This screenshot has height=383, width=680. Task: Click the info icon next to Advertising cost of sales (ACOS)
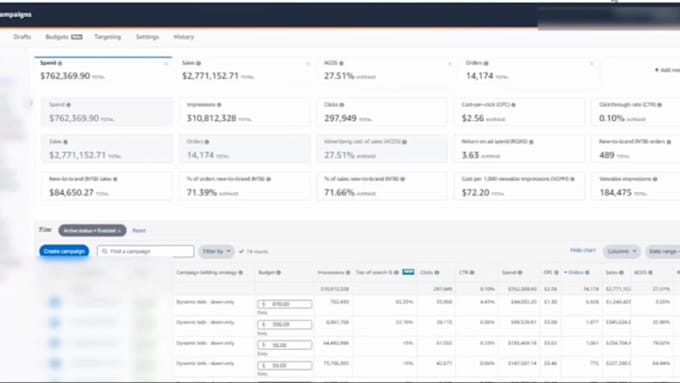(404, 142)
